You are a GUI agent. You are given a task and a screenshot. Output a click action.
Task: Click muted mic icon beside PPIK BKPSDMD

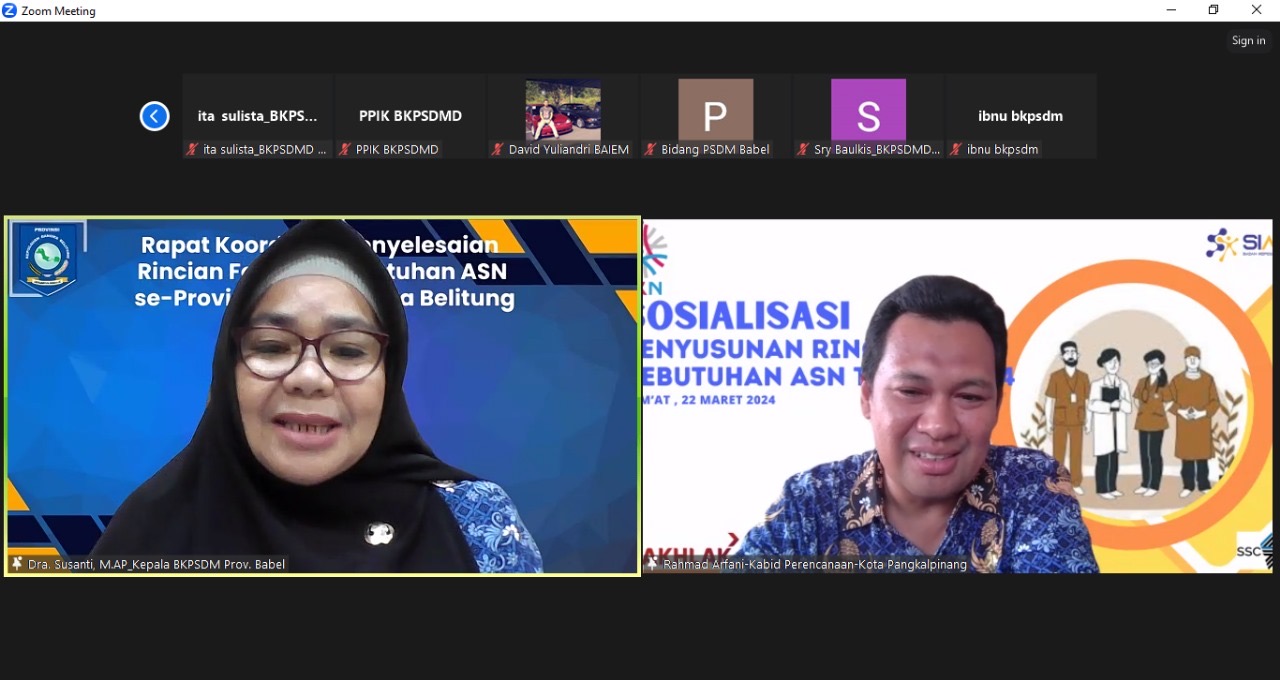click(x=345, y=150)
